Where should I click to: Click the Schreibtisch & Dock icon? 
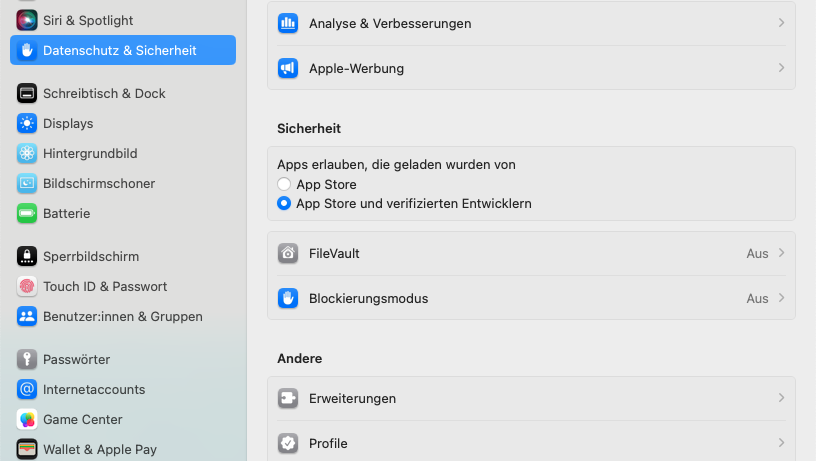point(27,93)
